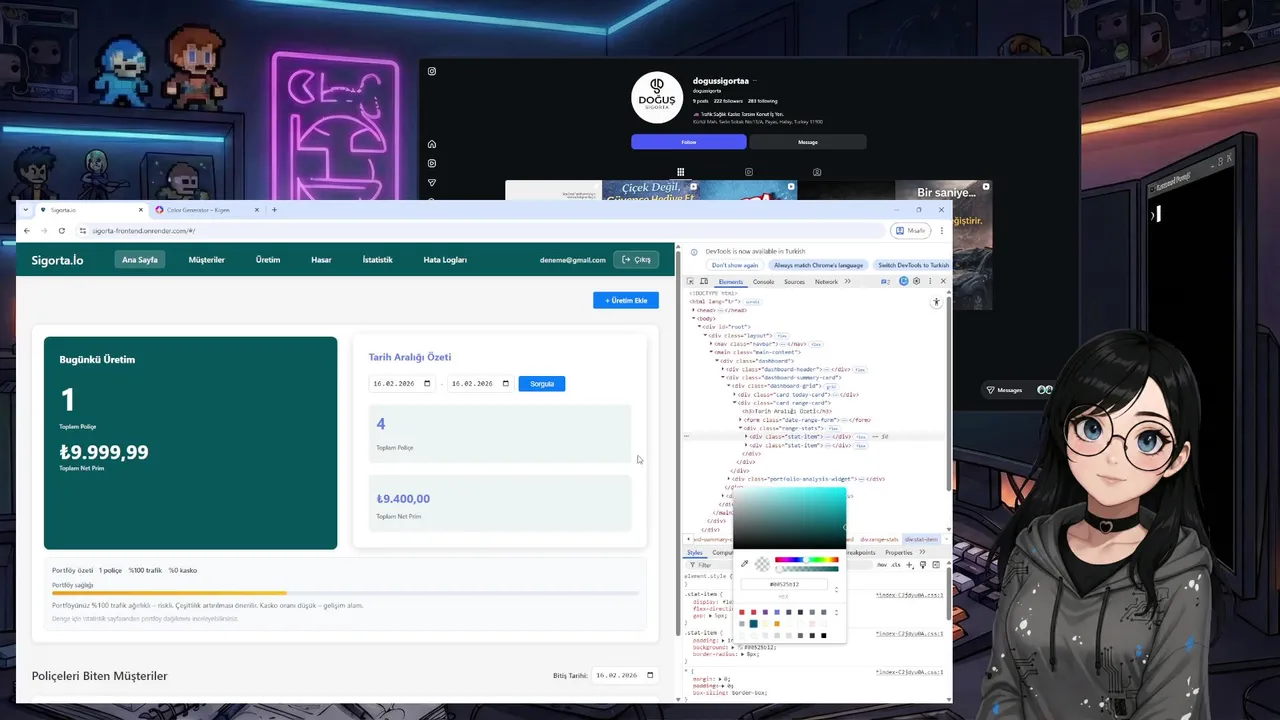
Task: Open the Network tab
Action: 826,282
